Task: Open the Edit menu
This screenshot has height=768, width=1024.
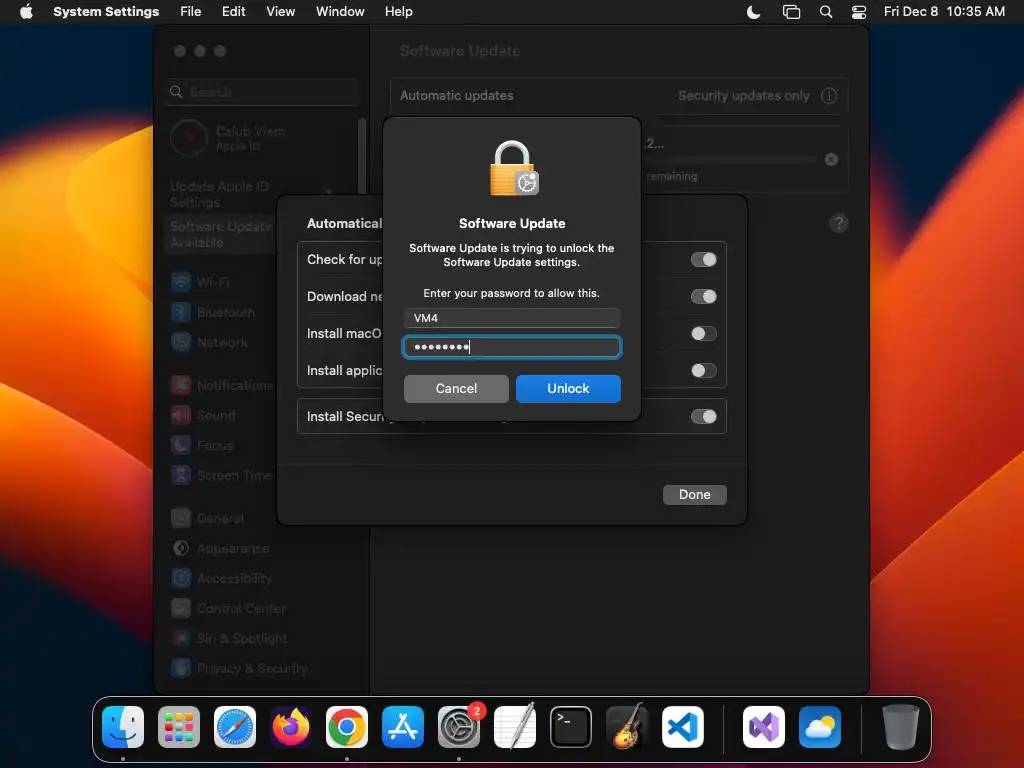Action: pyautogui.click(x=233, y=12)
